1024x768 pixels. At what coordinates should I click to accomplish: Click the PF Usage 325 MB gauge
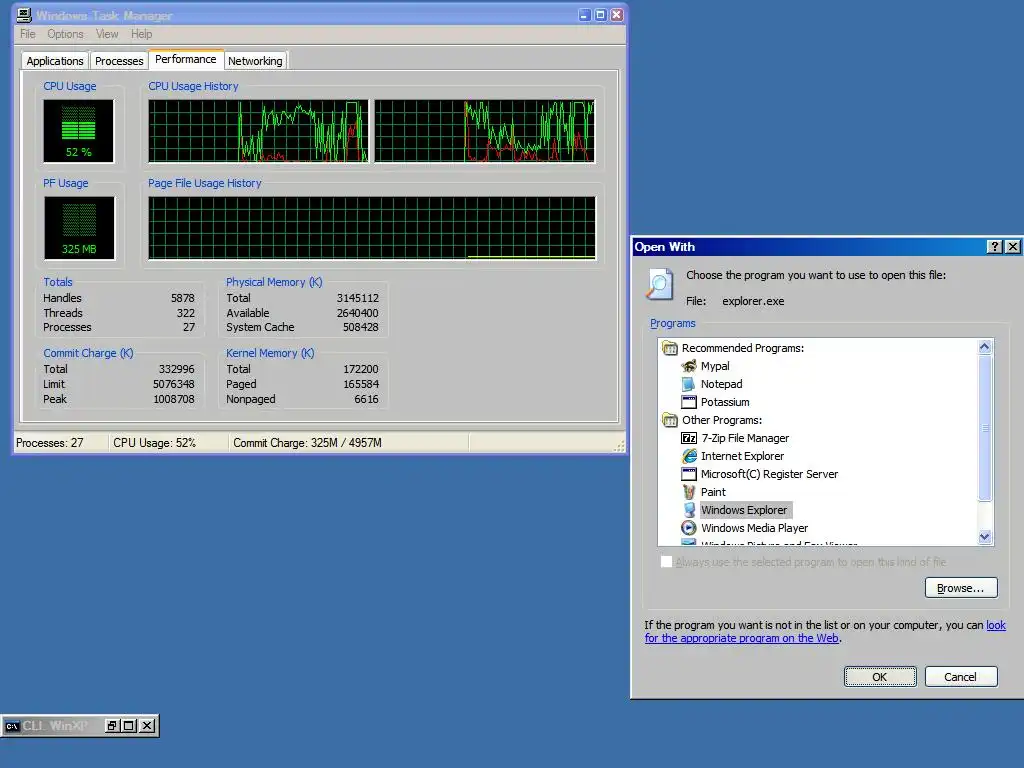coord(79,228)
